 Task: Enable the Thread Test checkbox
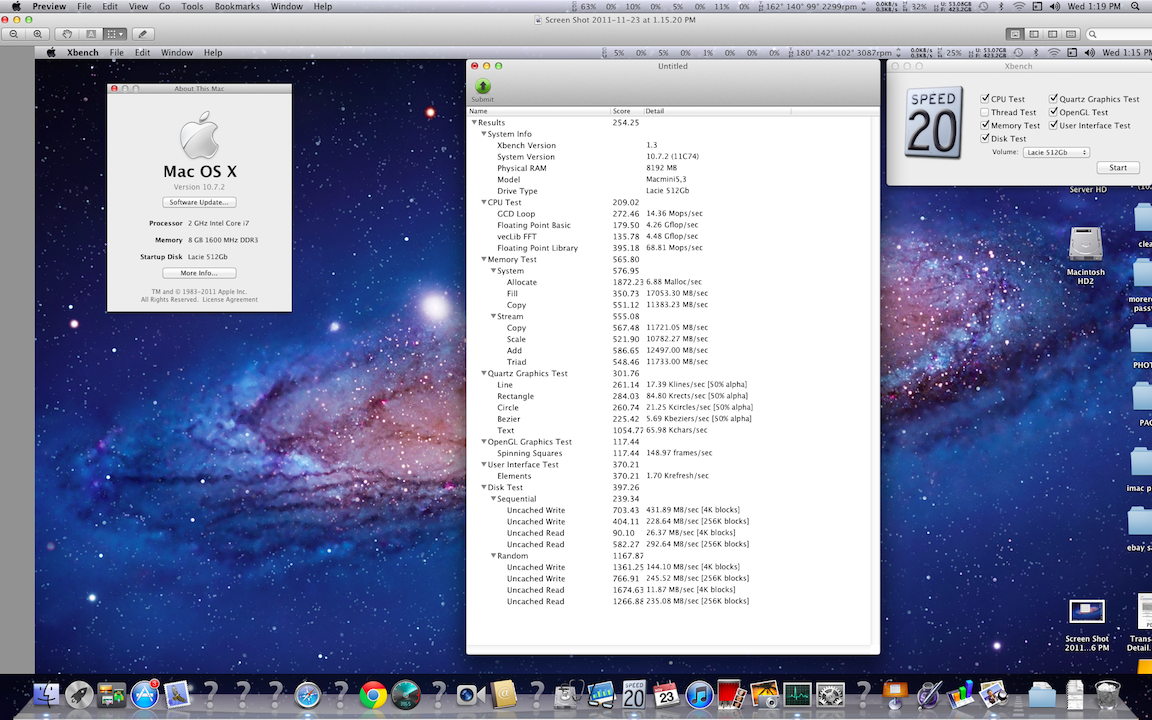click(x=985, y=112)
